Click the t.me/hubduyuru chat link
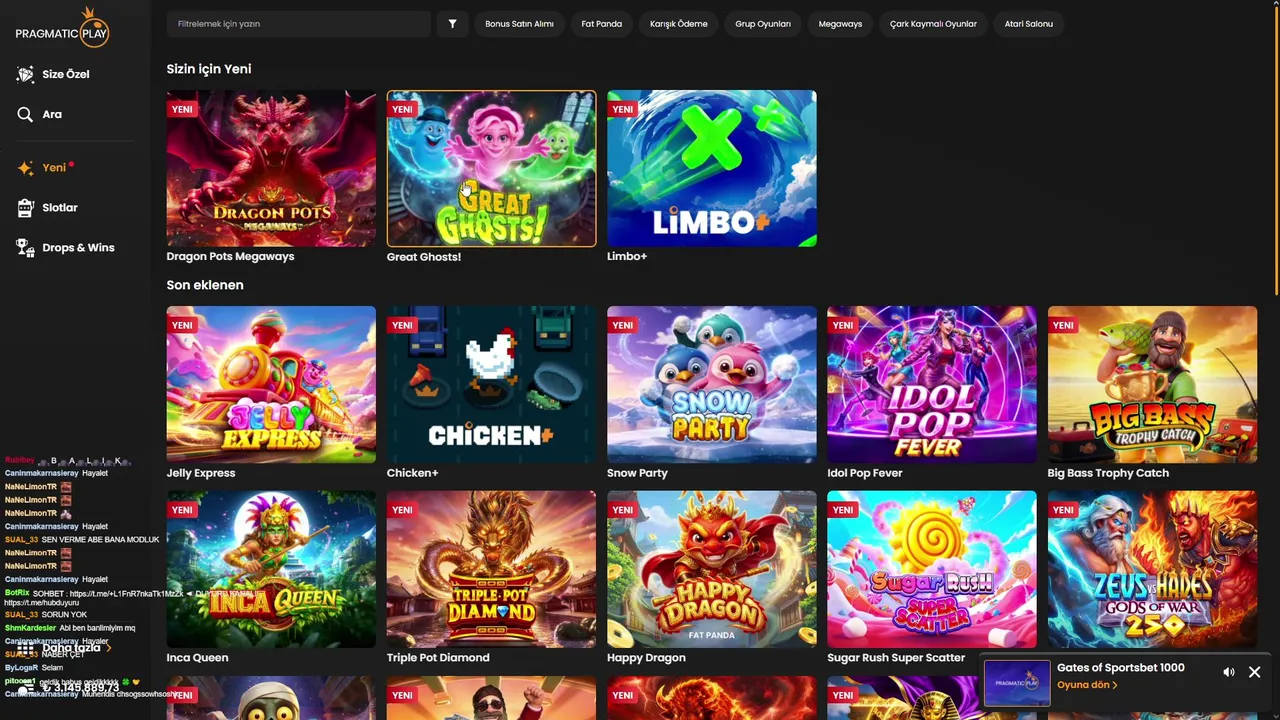The image size is (1280, 720). click(x=42, y=603)
